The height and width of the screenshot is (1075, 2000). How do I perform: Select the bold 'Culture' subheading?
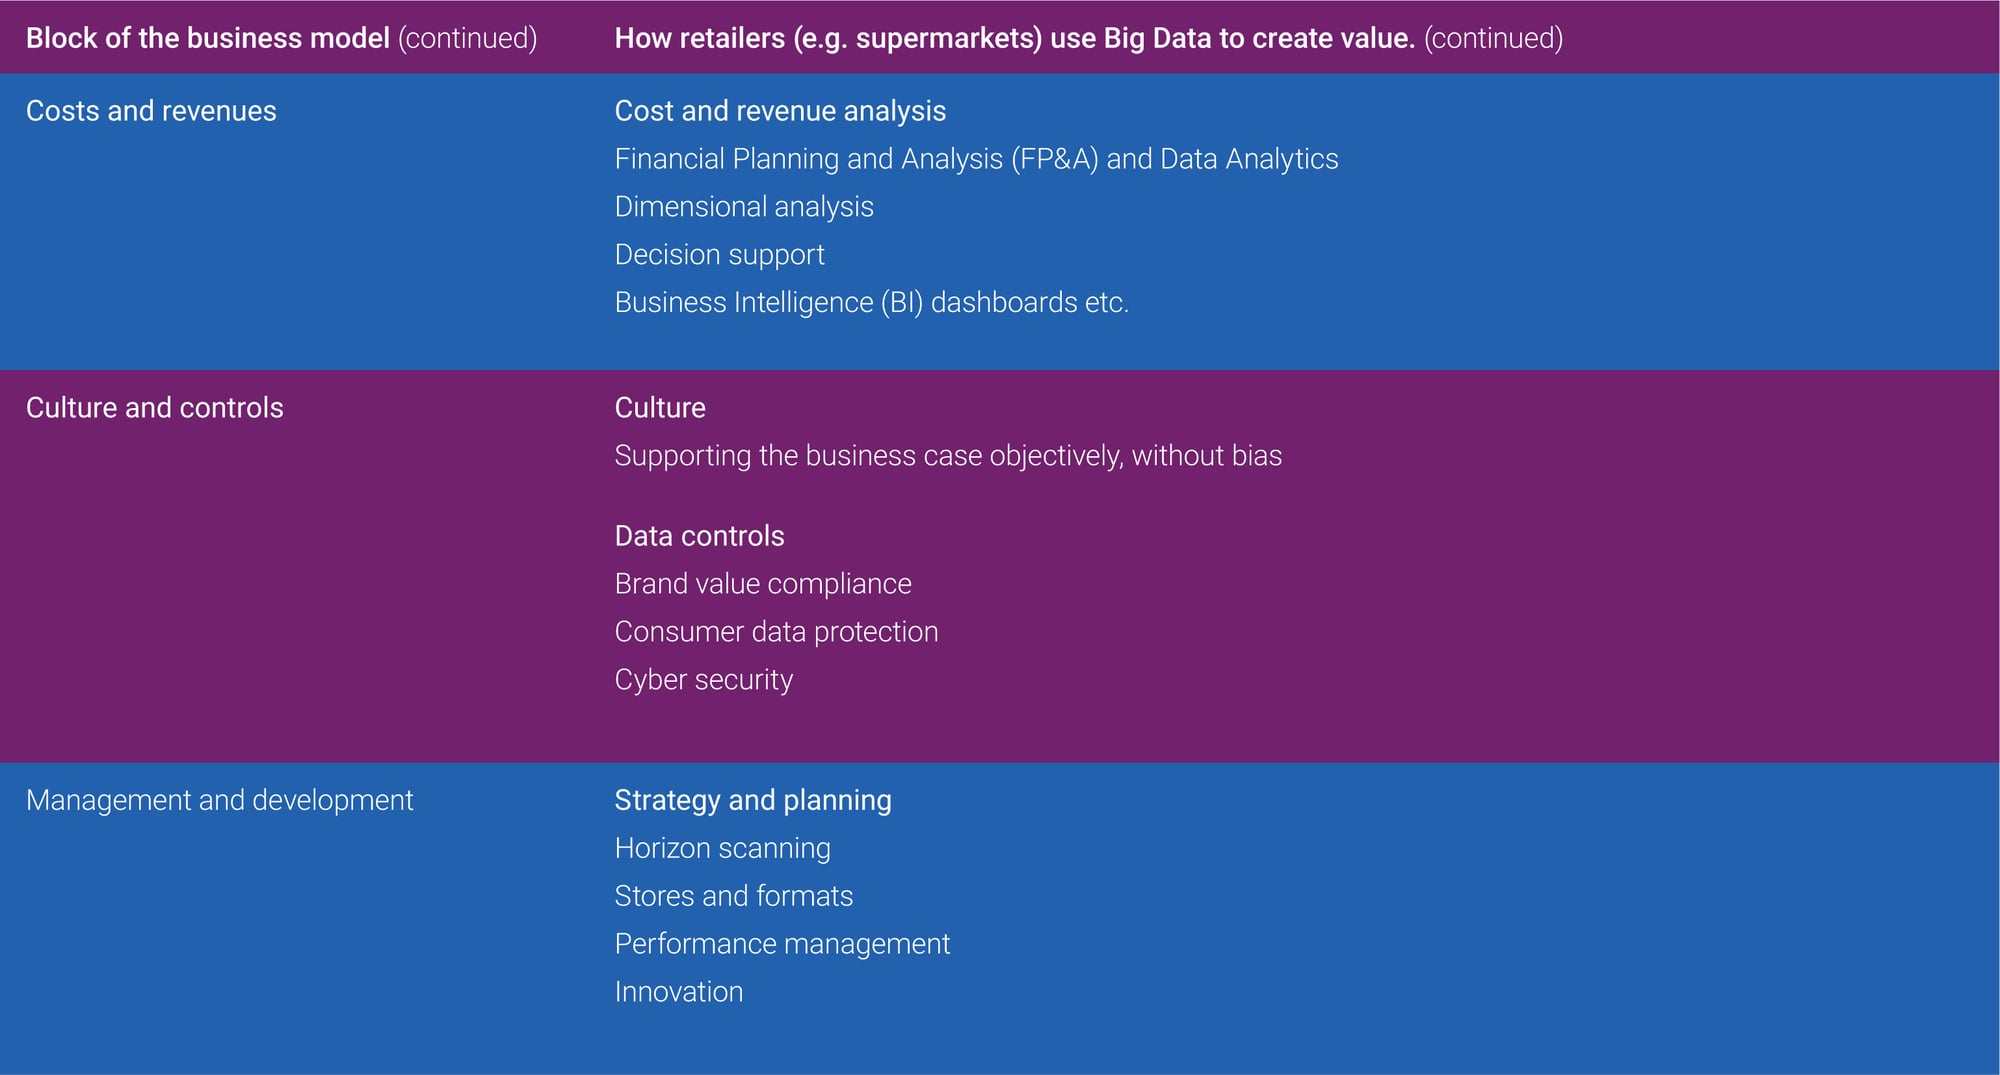click(660, 408)
